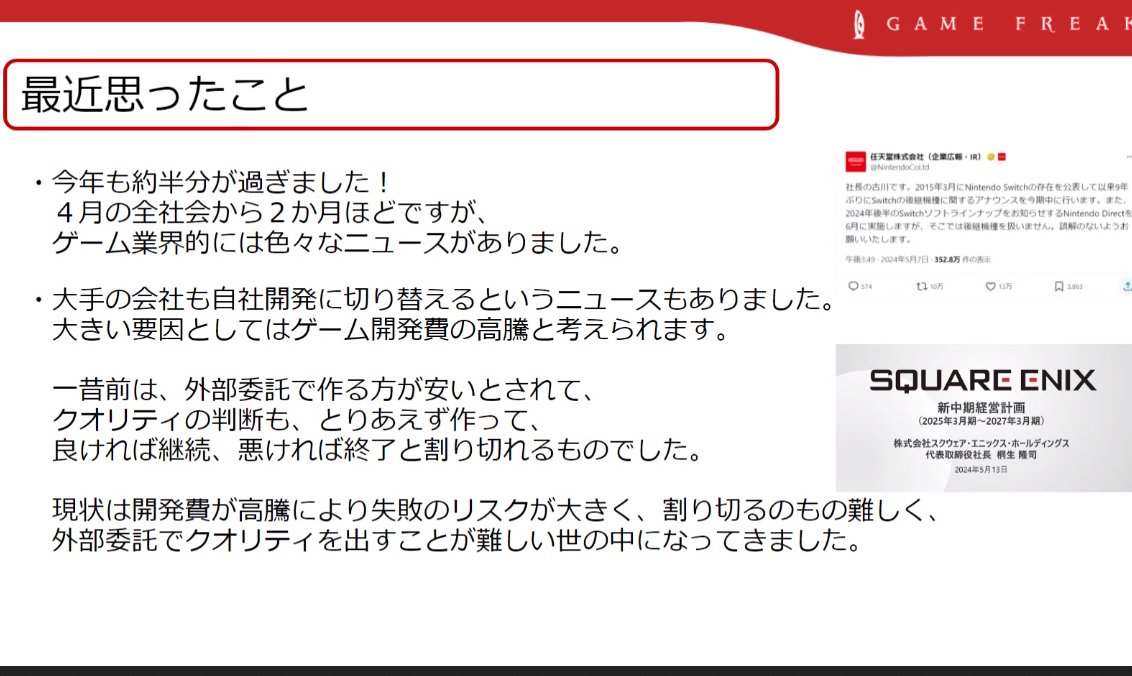This screenshot has width=1132, height=676.
Task: Click the line ゲーム業界的には色々なニュースがありました
Action: click(x=338, y=242)
